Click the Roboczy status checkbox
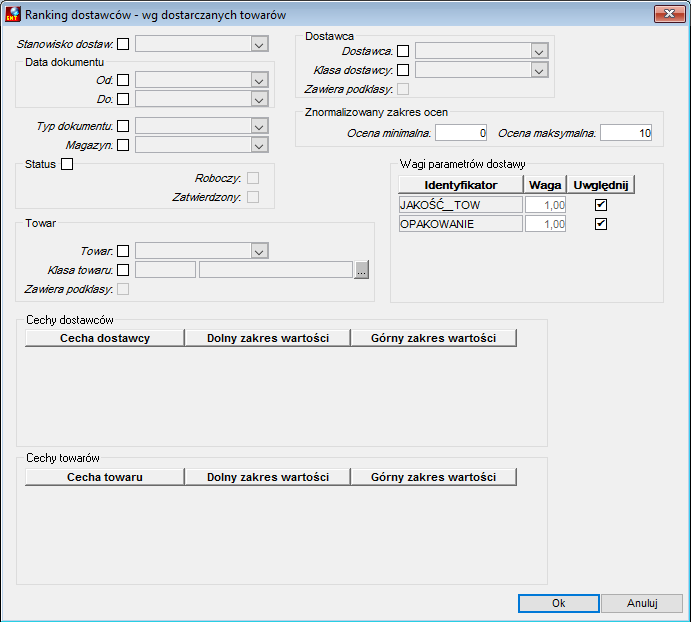Viewport: 691px width, 622px height. pyautogui.click(x=253, y=178)
